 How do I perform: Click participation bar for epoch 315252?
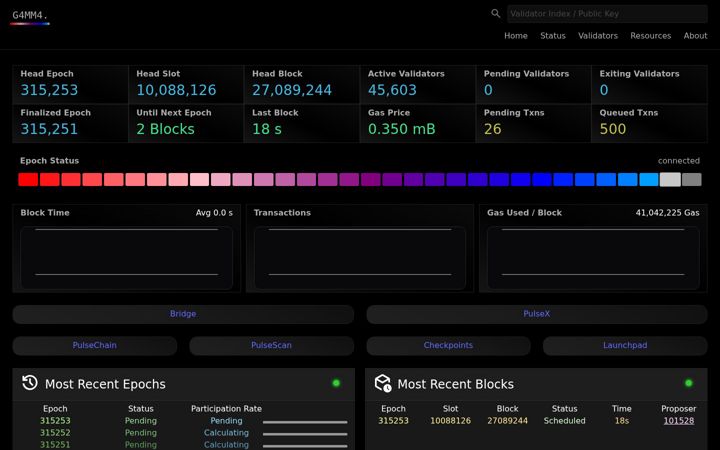point(305,434)
